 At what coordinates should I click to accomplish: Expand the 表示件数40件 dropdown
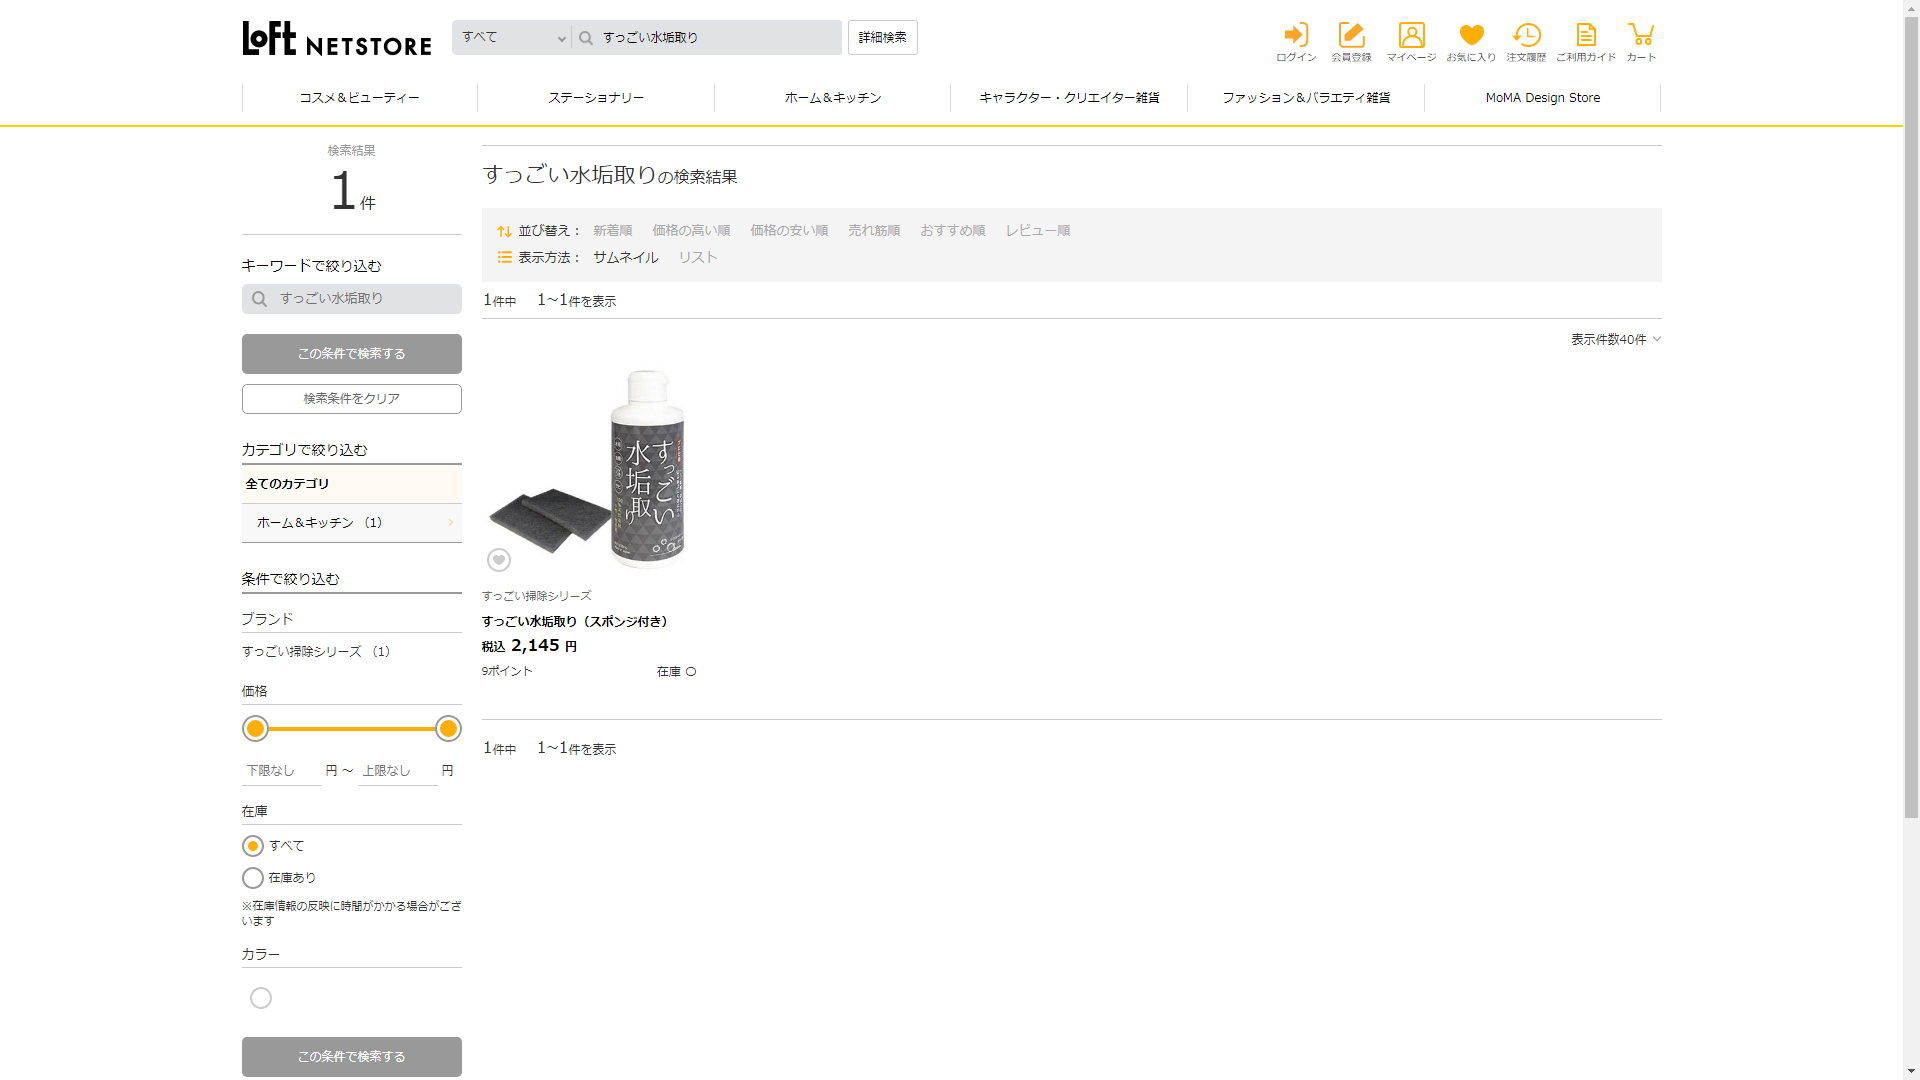[1615, 340]
